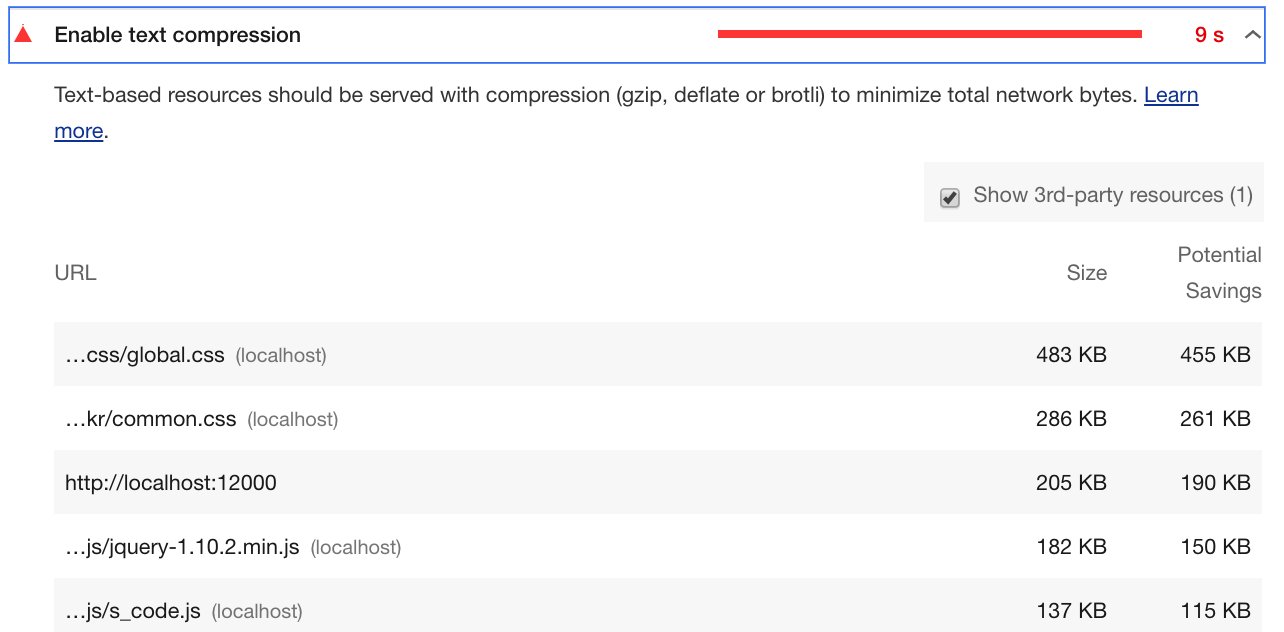Click the Enable text compression heading
This screenshot has width=1284, height=632.
(x=177, y=35)
